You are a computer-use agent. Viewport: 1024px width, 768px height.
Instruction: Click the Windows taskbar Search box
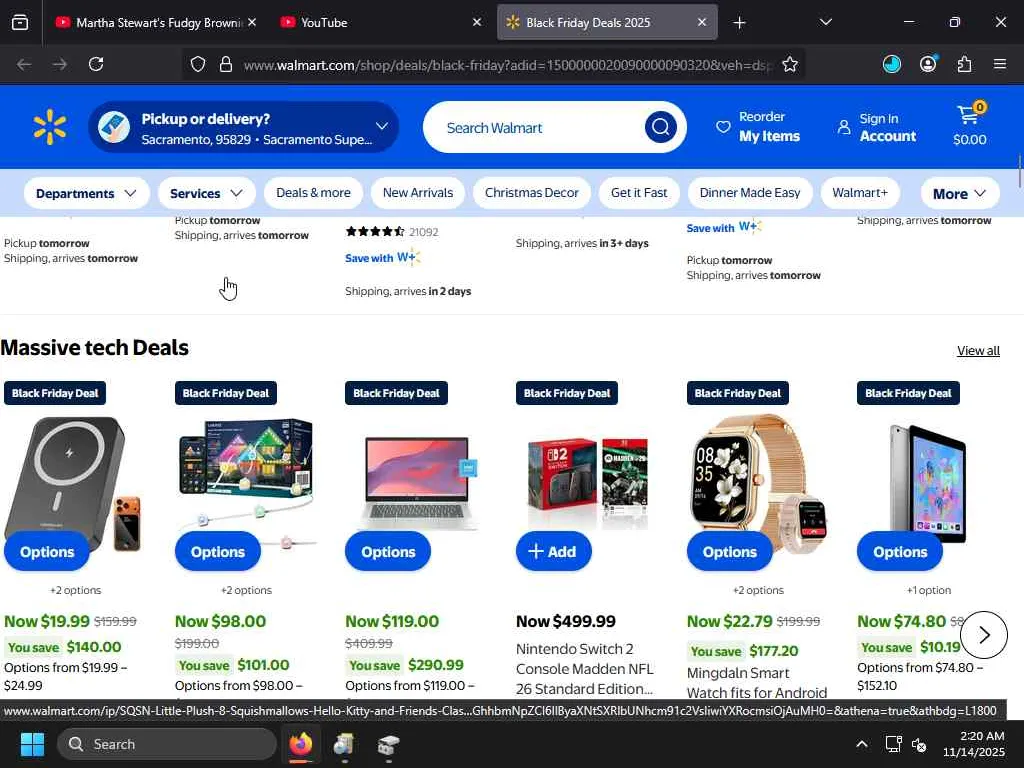pyautogui.click(x=167, y=744)
